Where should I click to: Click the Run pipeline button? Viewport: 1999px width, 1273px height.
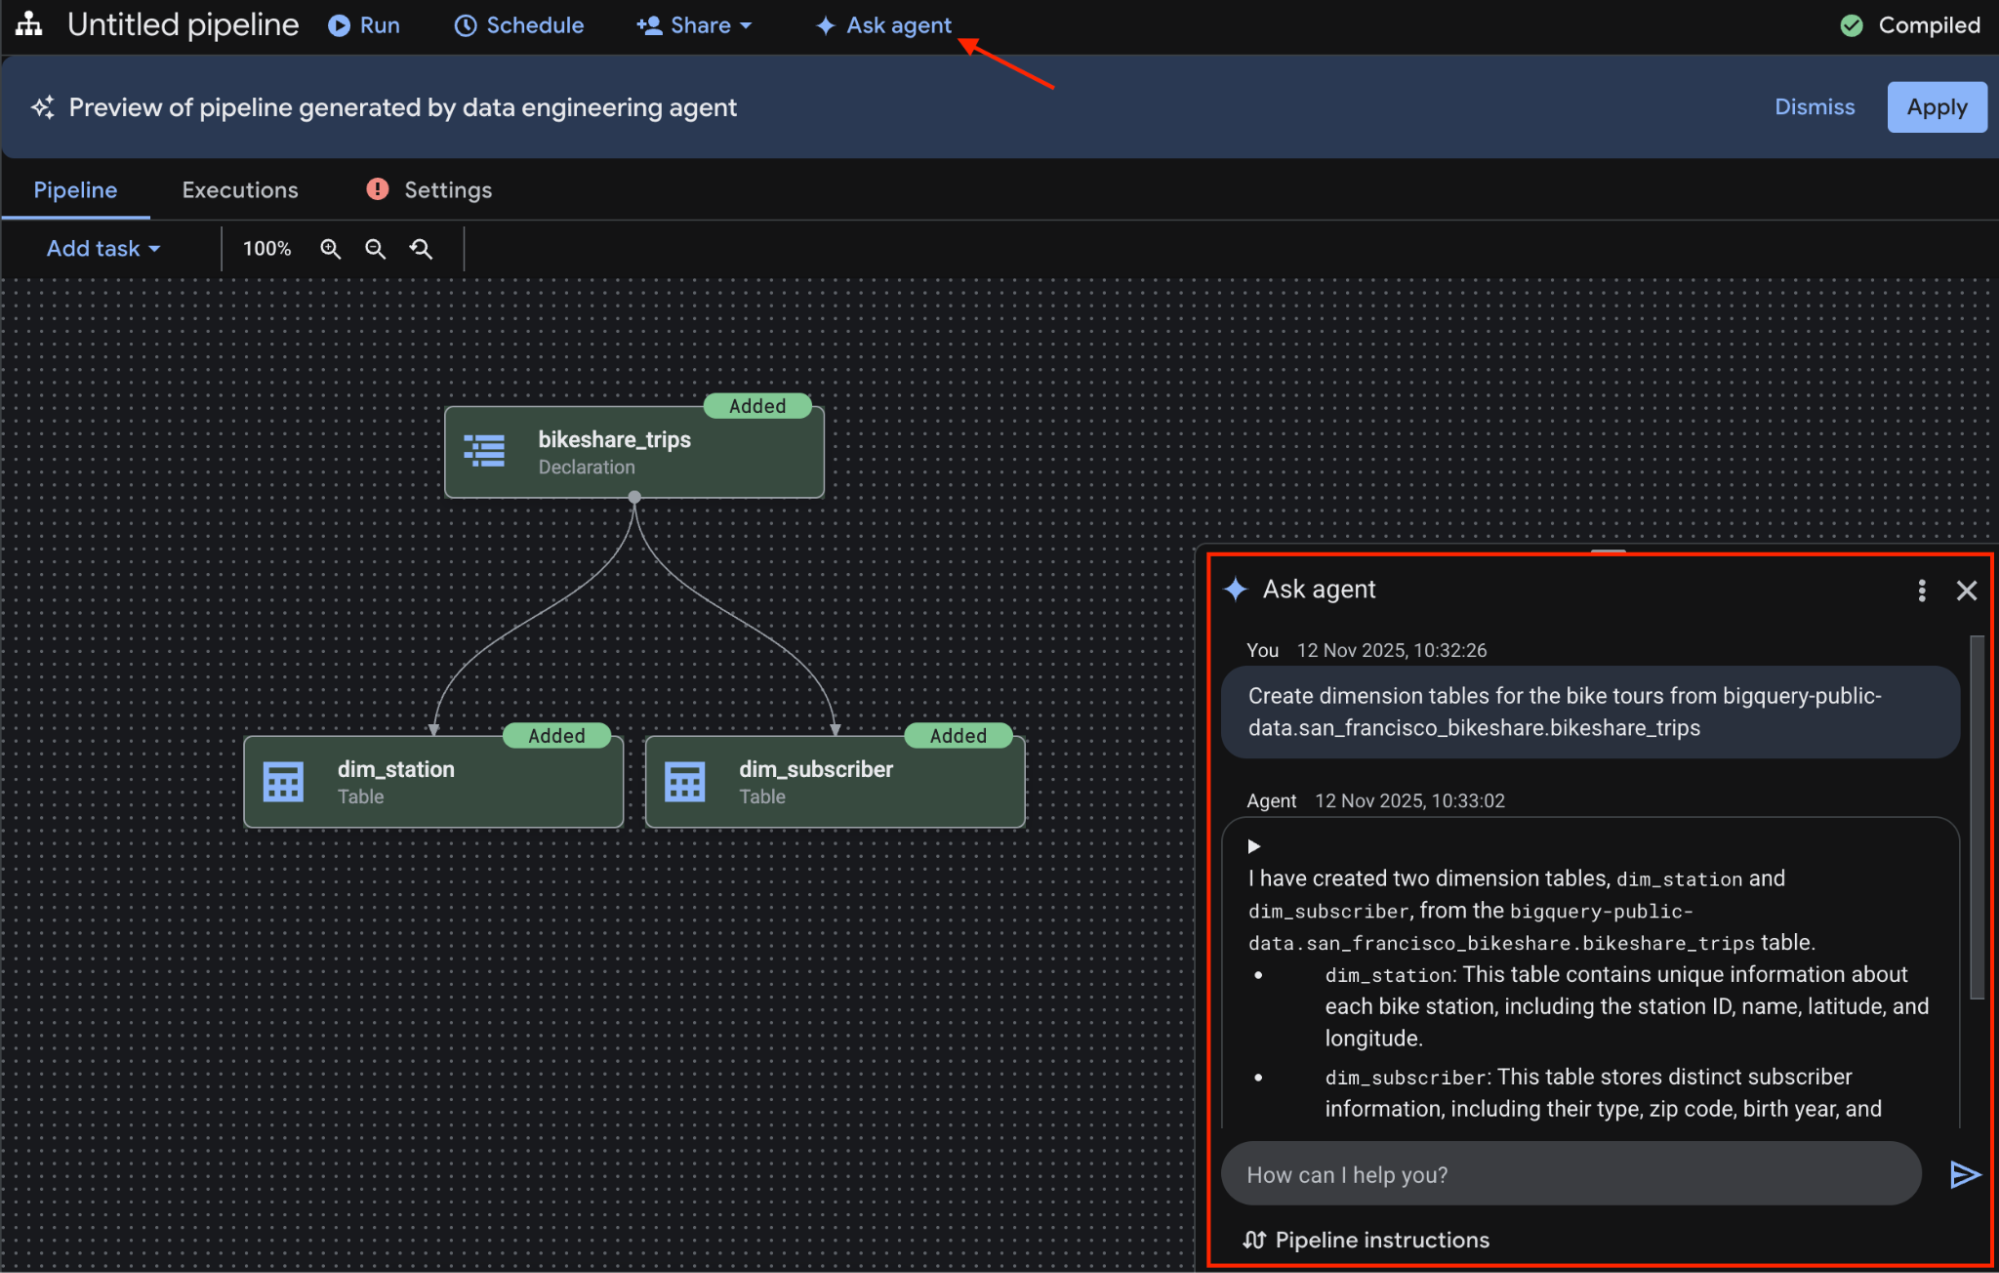pos(365,25)
